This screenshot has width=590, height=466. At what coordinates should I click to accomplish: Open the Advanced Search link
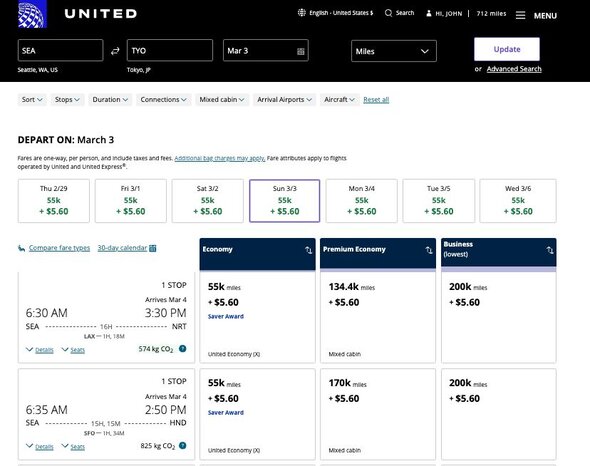[514, 69]
